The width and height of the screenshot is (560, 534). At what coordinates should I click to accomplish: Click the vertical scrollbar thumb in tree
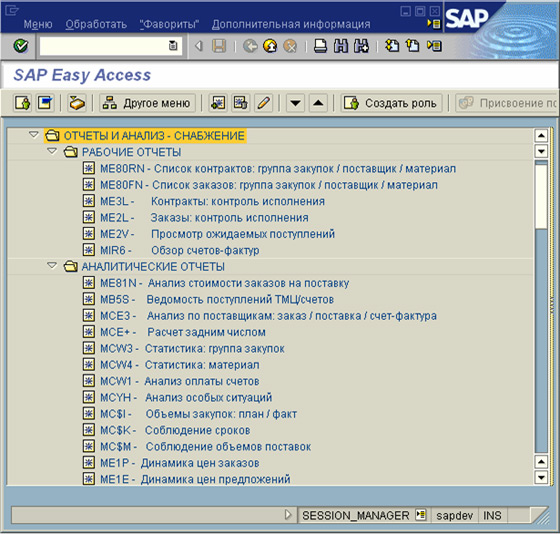tap(541, 195)
